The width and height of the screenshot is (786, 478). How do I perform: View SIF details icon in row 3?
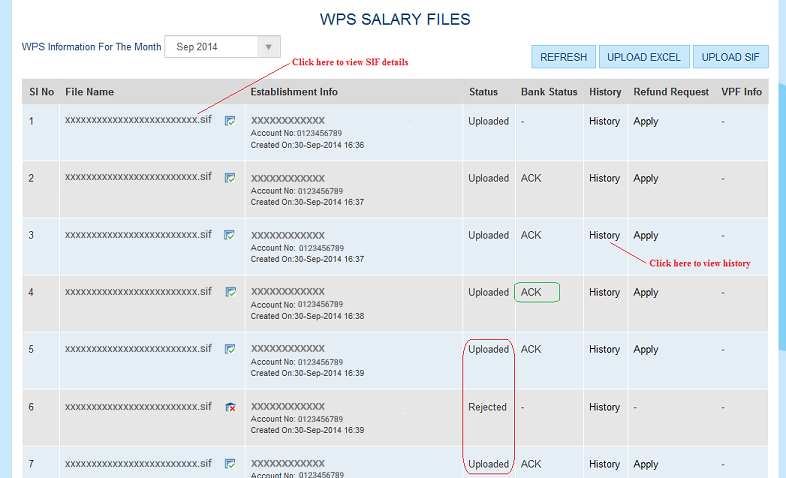[x=230, y=235]
